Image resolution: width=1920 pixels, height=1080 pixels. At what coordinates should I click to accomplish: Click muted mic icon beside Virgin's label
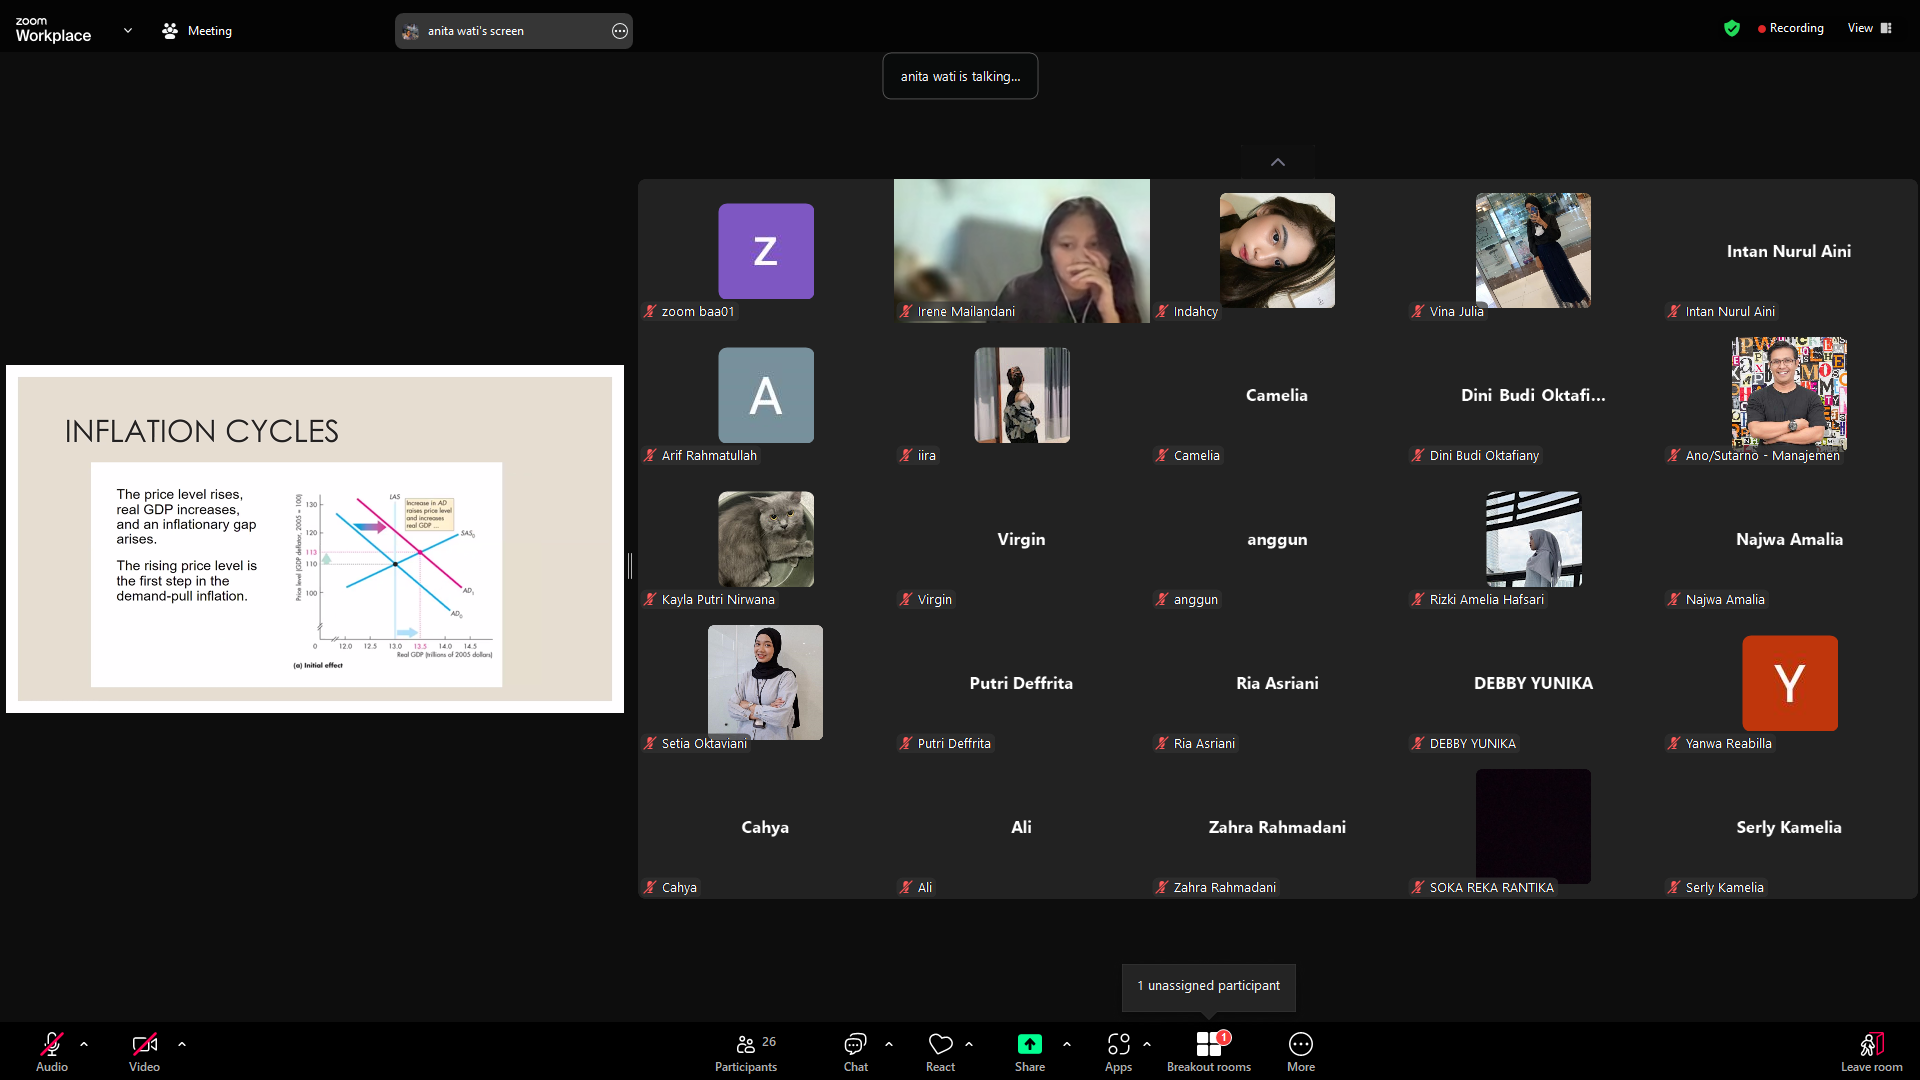pos(906,599)
